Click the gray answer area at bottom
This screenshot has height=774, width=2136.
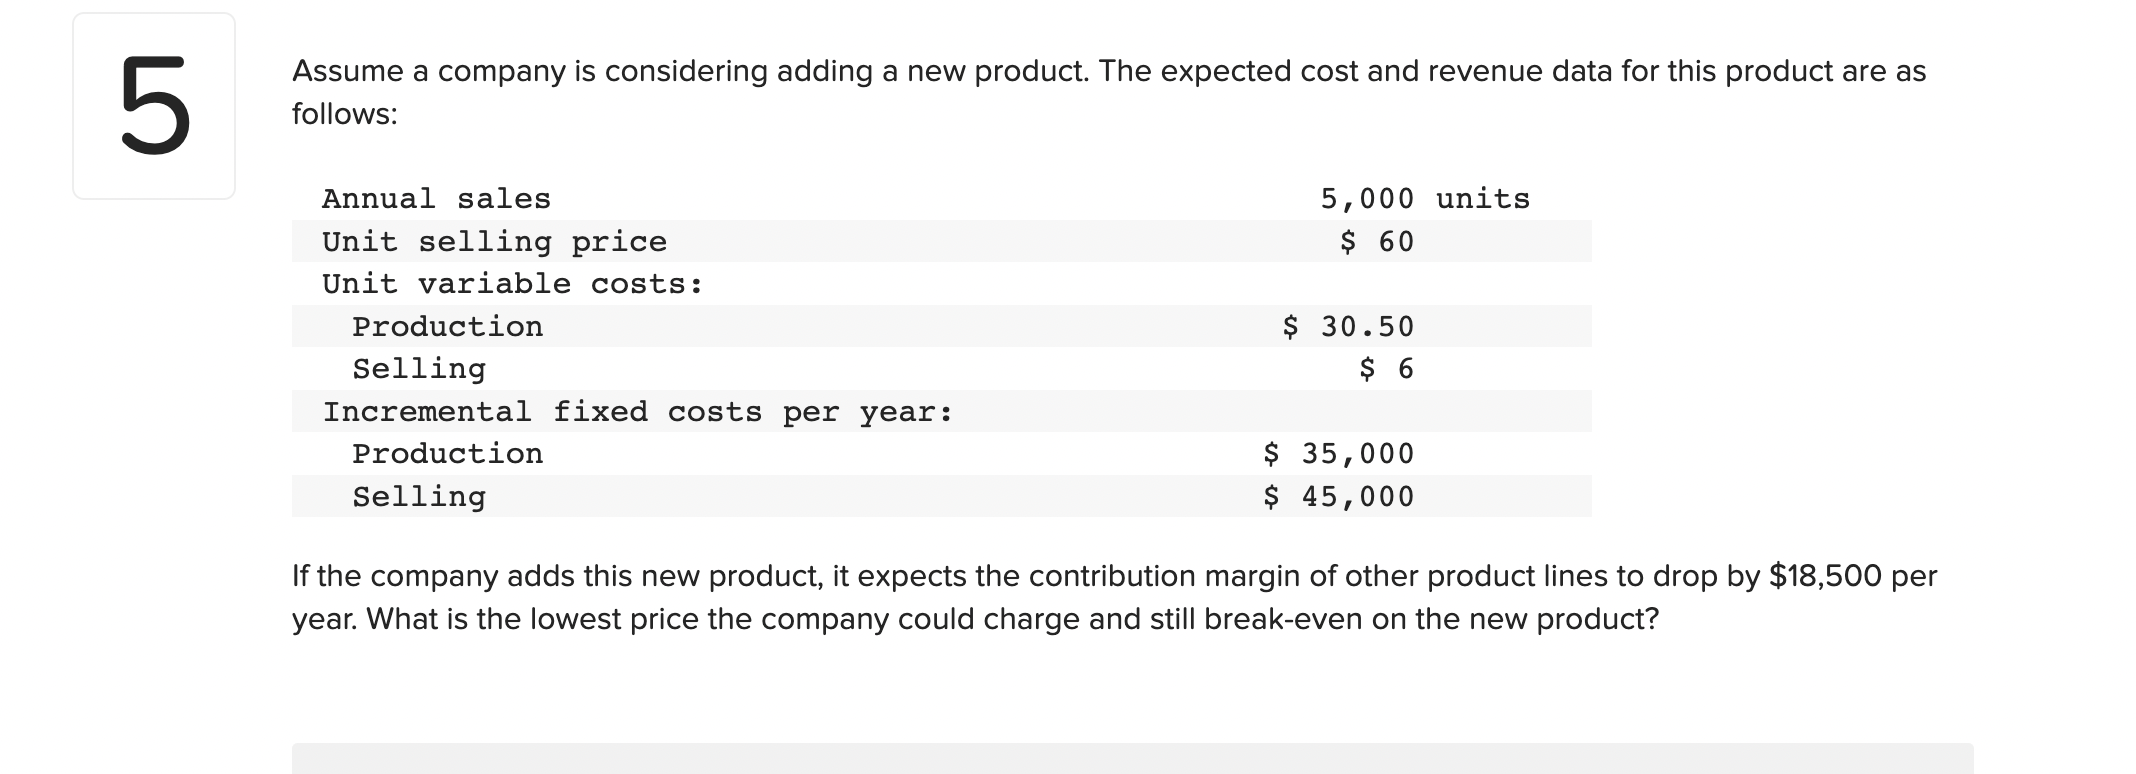(x=1133, y=758)
